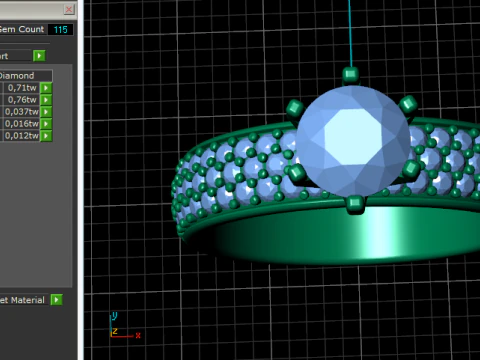The height and width of the screenshot is (360, 480).
Task: Click the green arrow next to 0,037tw
Action: 46,112
